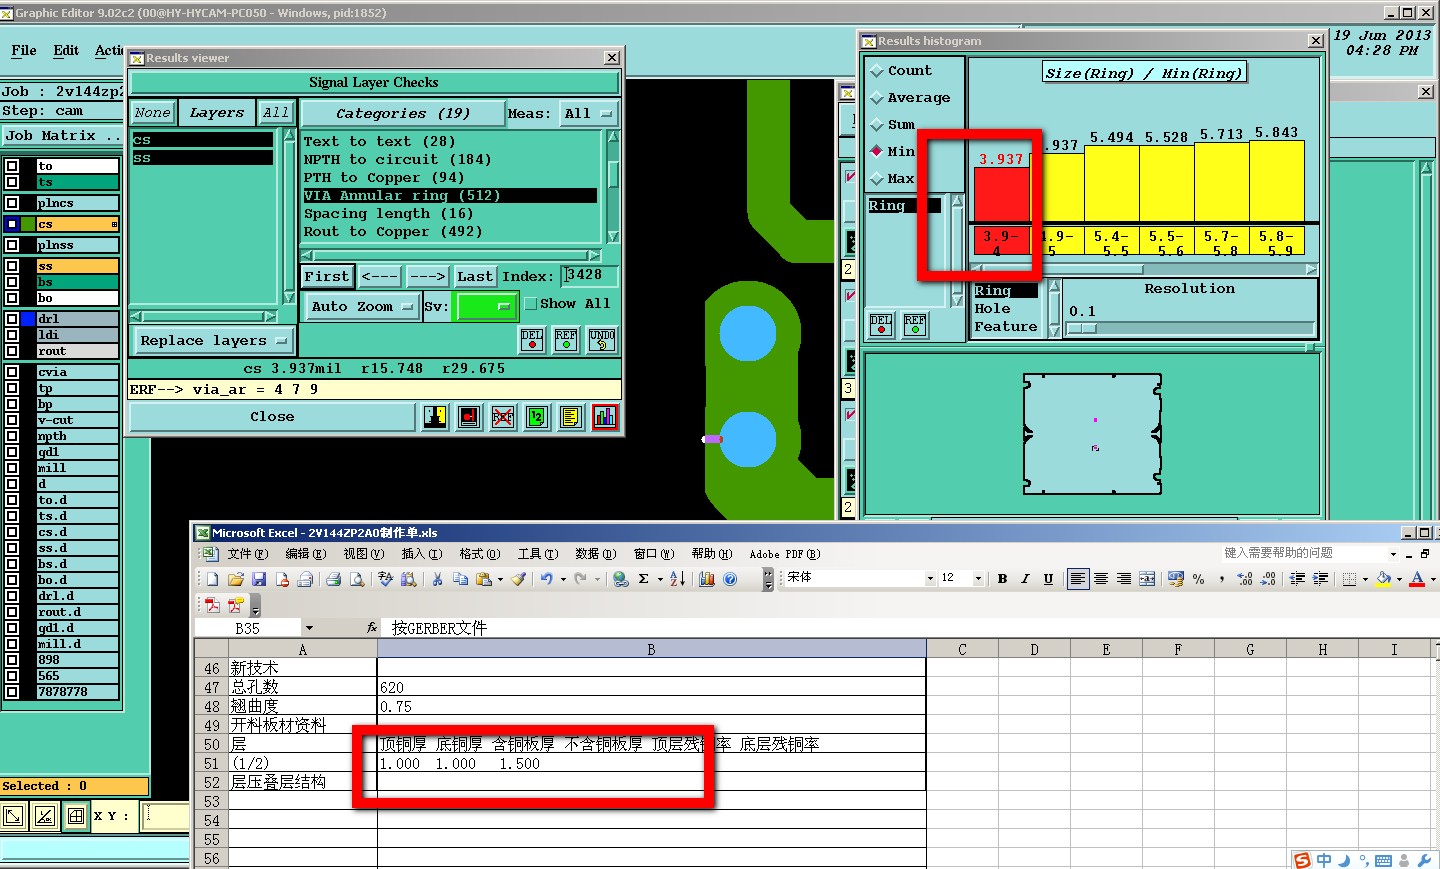Open Excel font name dropdown
This screenshot has height=869, width=1440.
click(930, 579)
